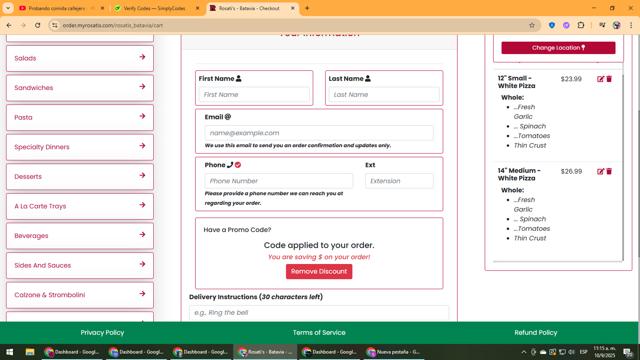Open the Privacy Policy link

(102, 333)
